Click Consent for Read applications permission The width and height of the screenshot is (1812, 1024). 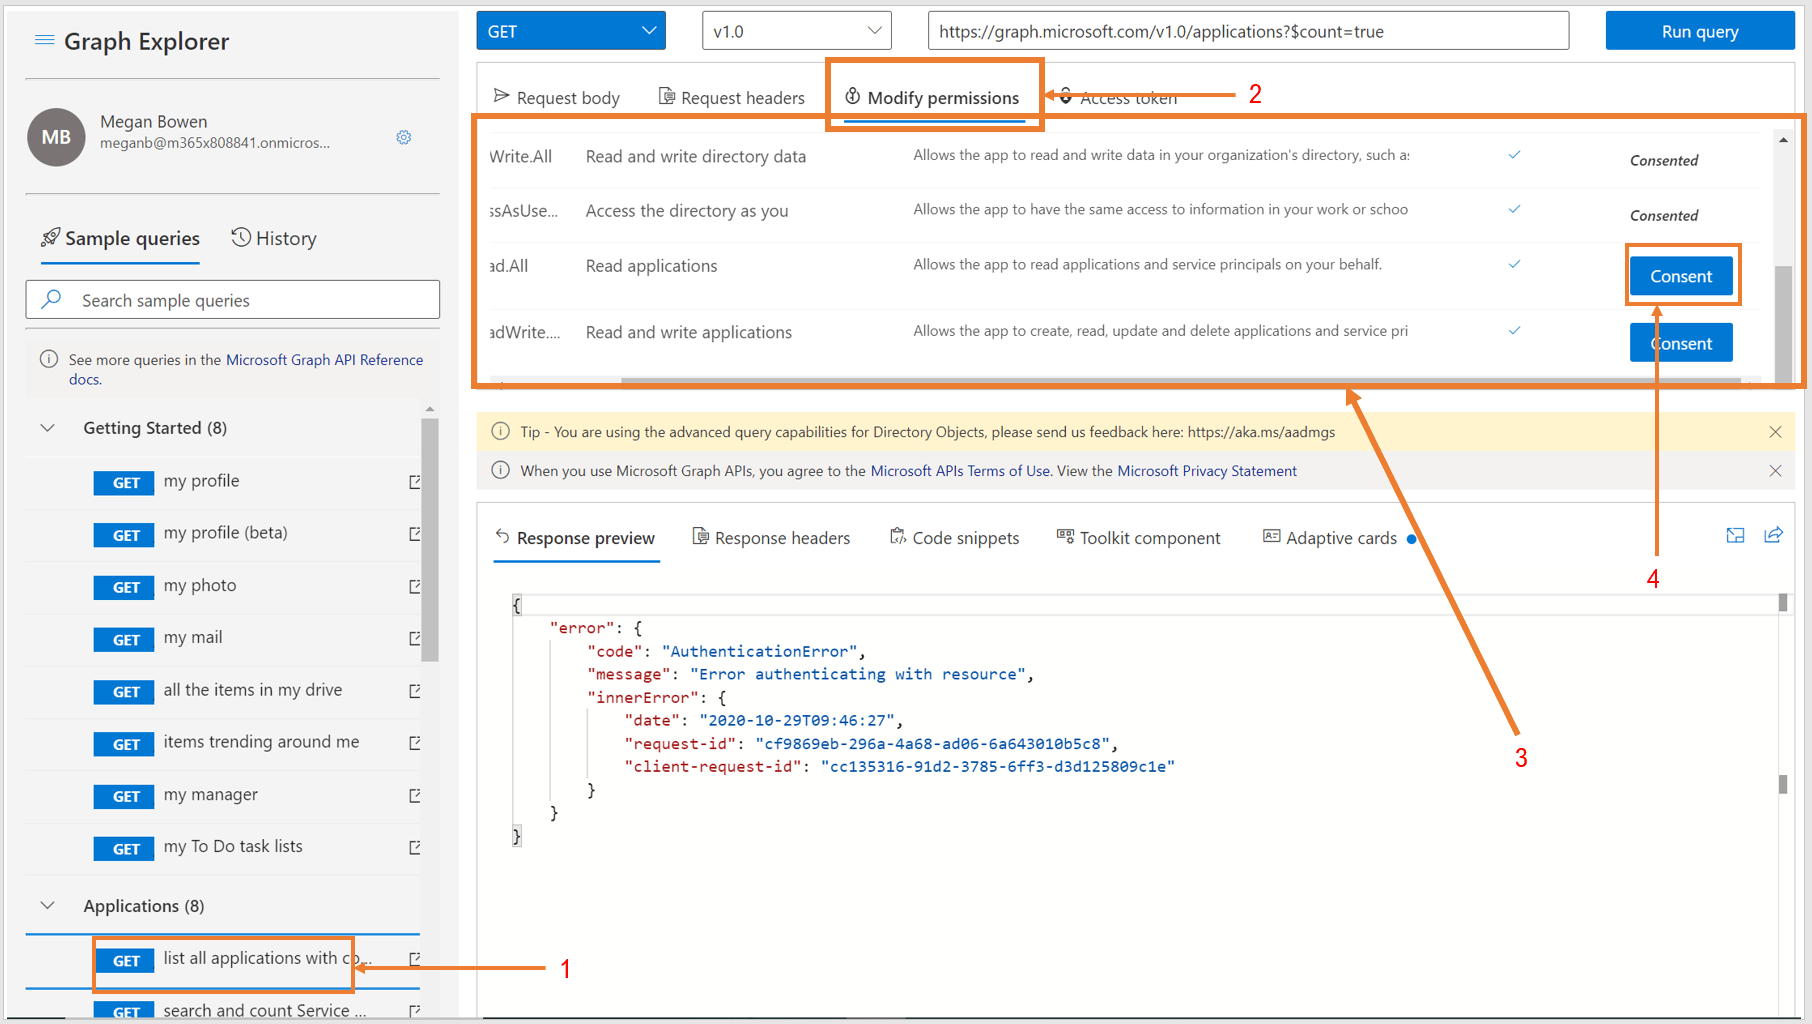[x=1681, y=276]
